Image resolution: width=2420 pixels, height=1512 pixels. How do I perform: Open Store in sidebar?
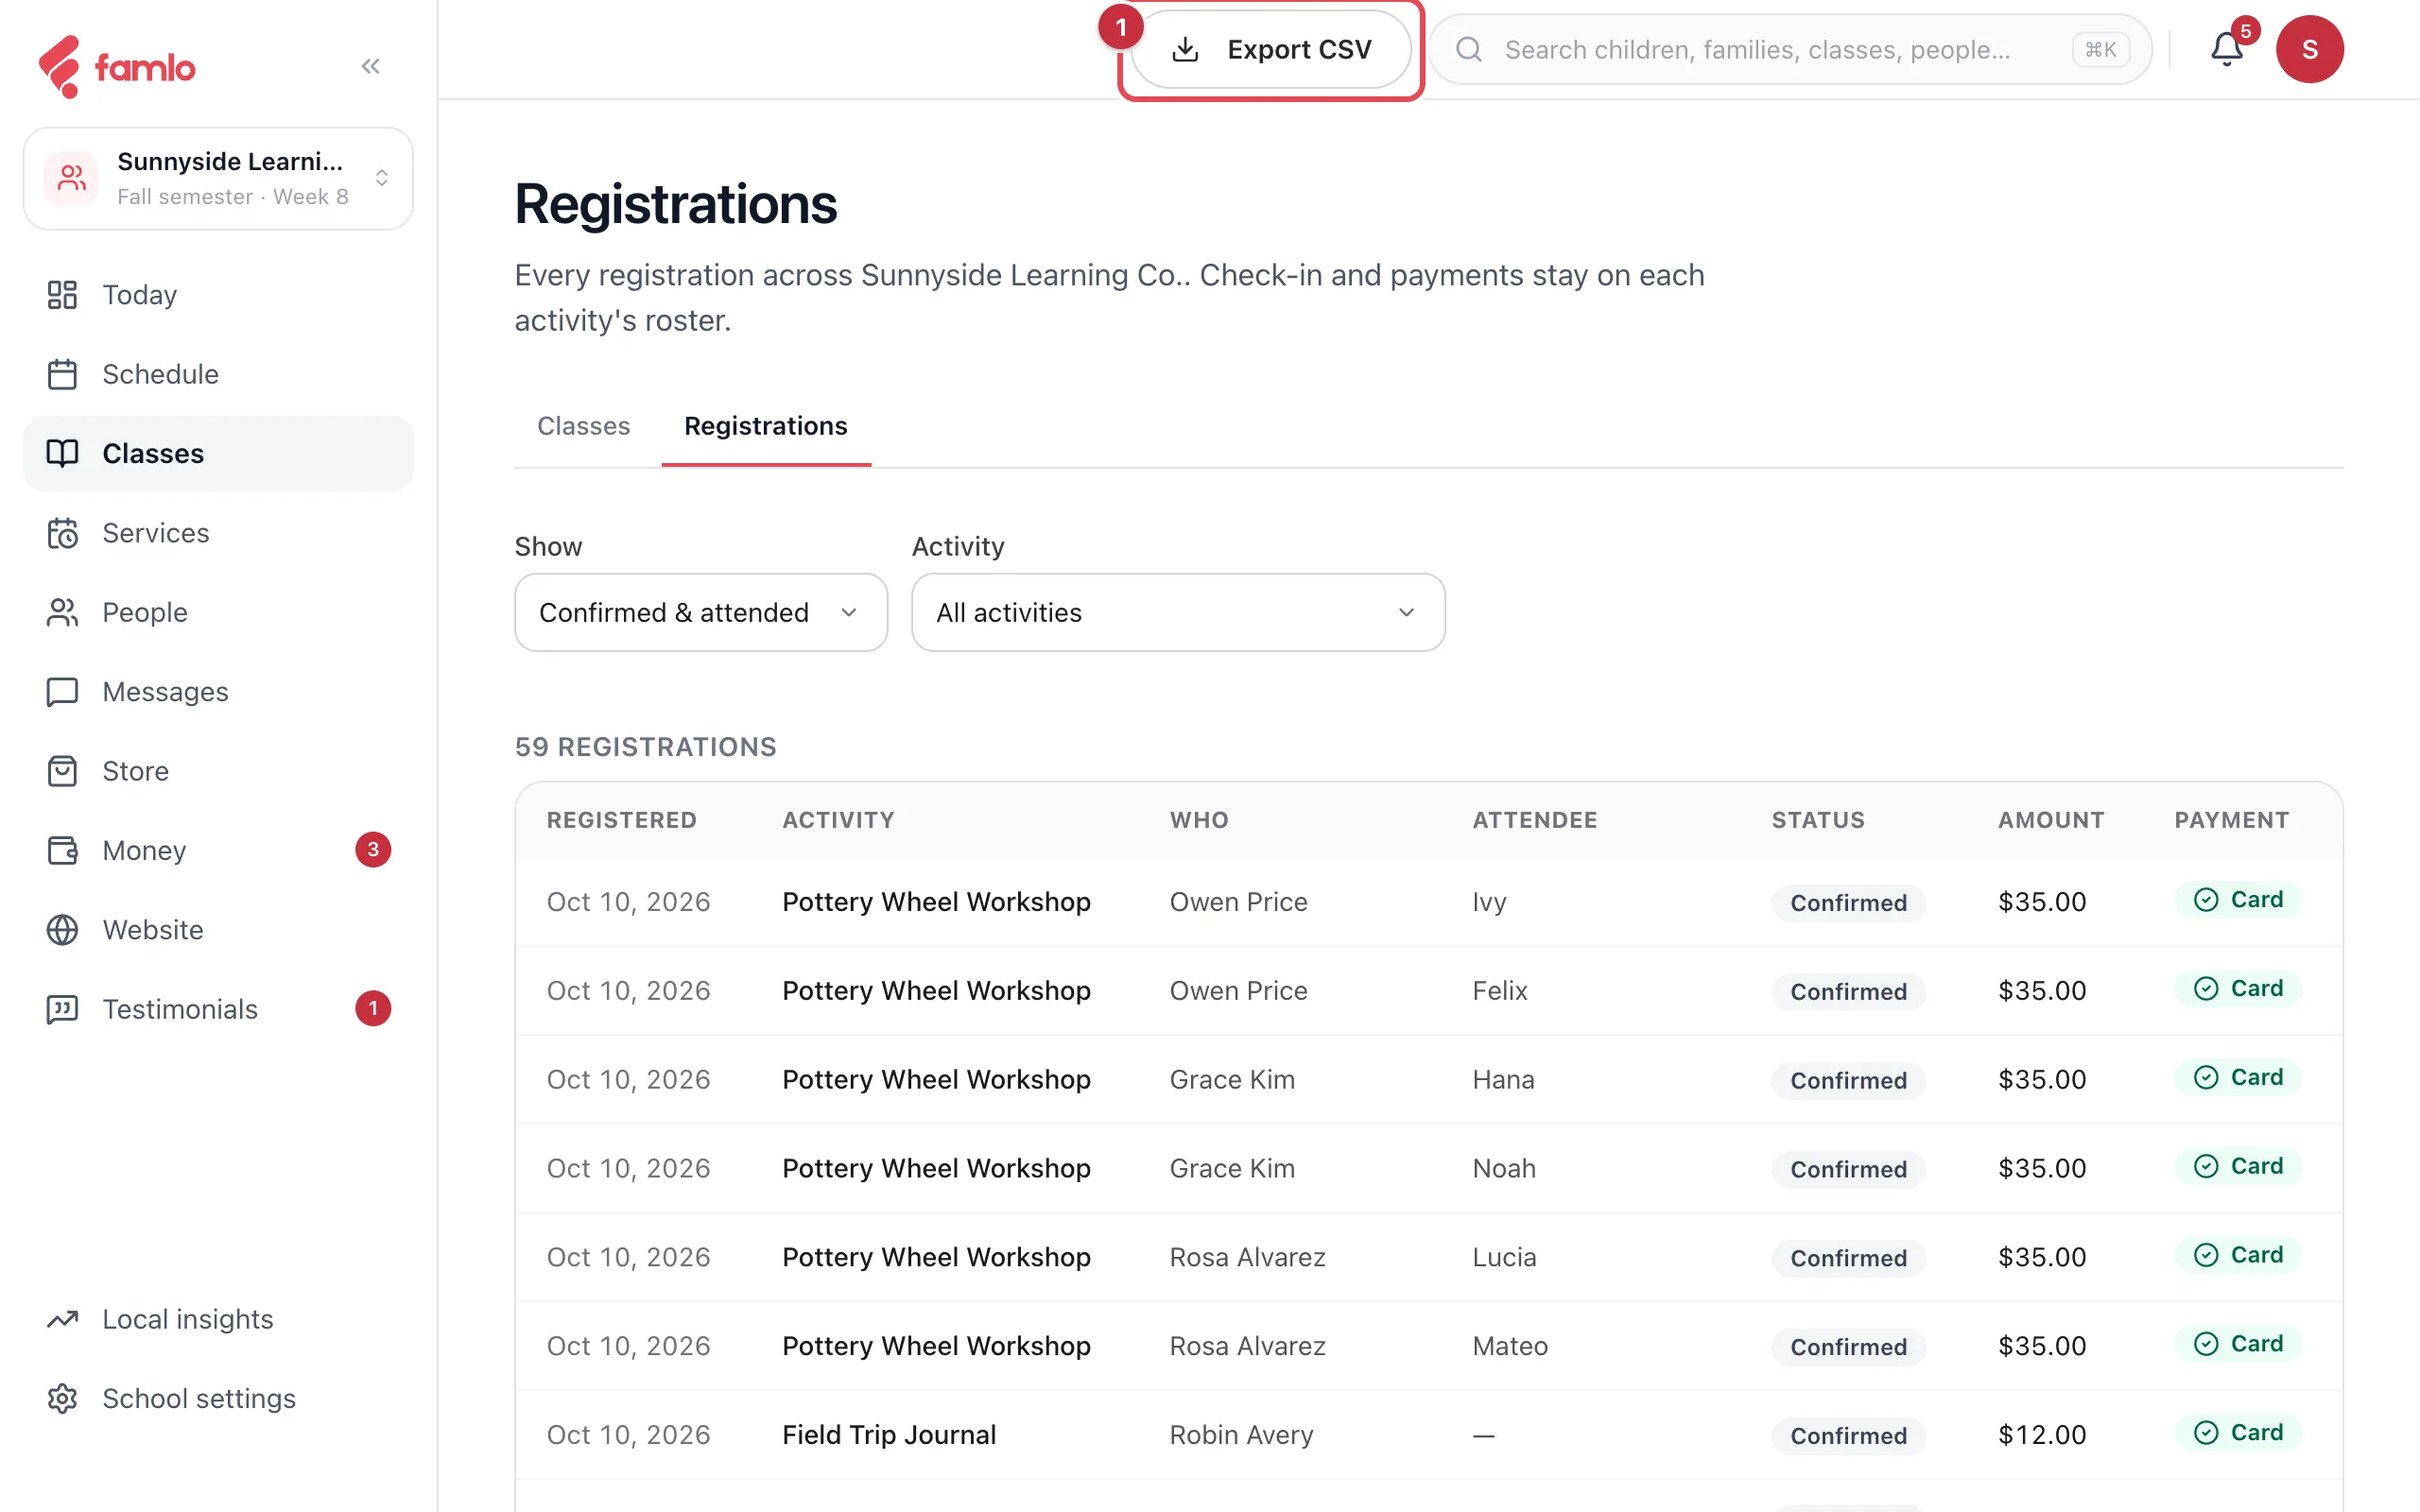(x=218, y=771)
